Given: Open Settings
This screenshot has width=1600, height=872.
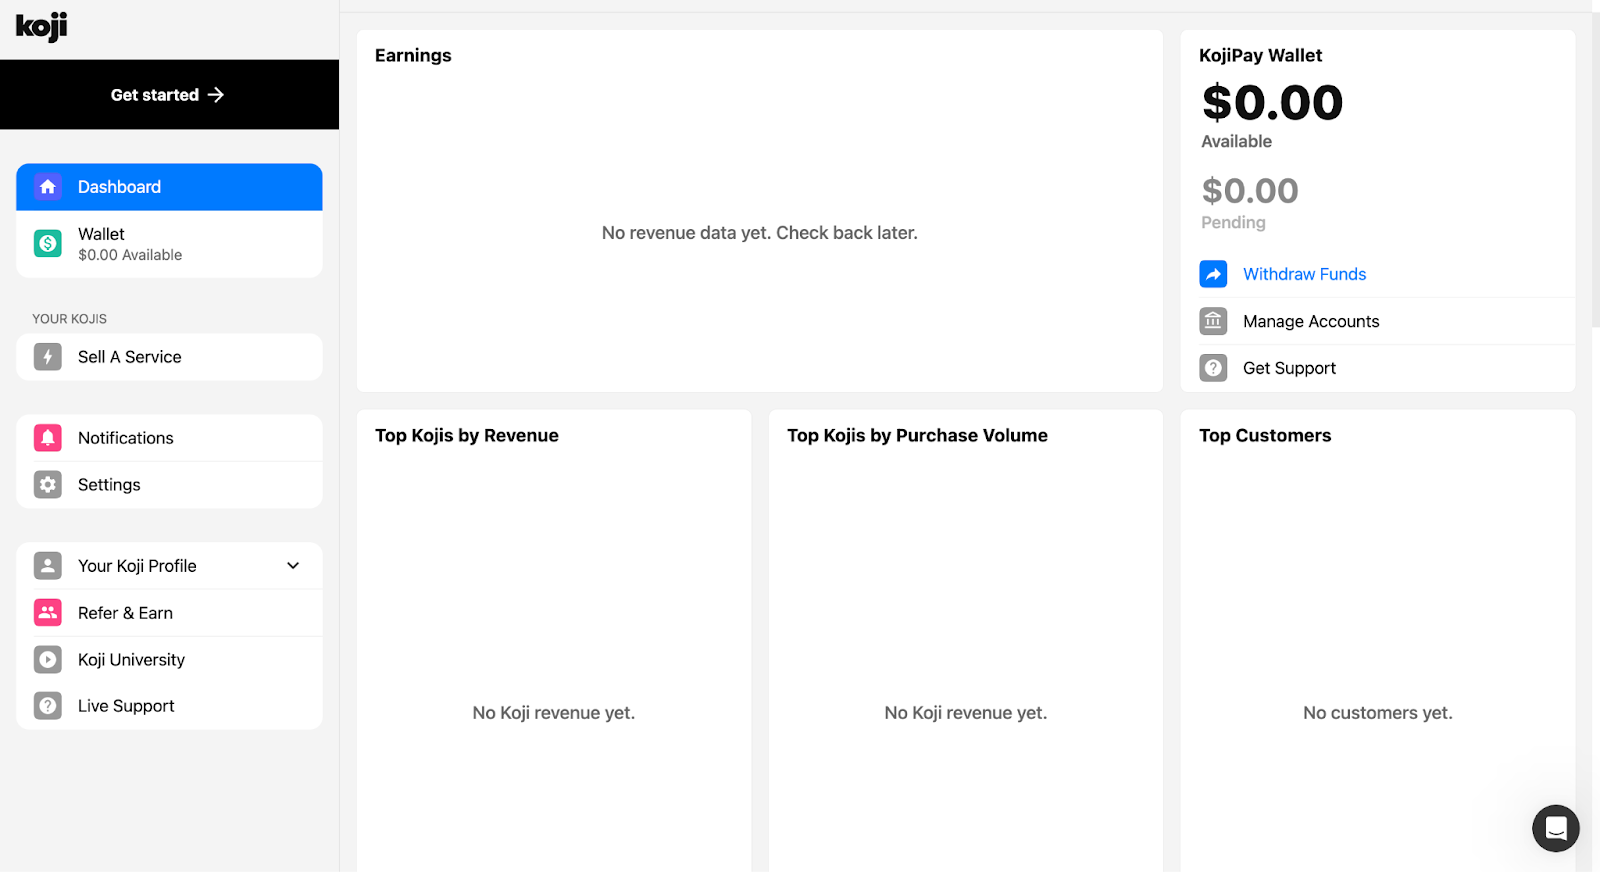Looking at the screenshot, I should (169, 485).
